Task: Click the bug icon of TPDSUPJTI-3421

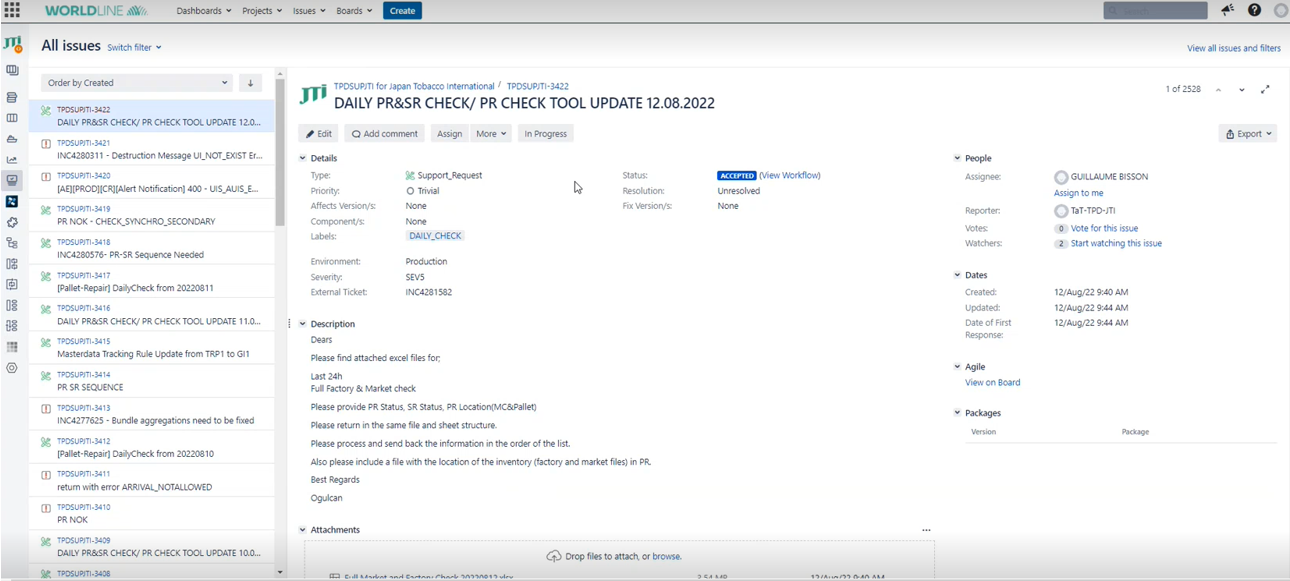Action: click(x=46, y=144)
